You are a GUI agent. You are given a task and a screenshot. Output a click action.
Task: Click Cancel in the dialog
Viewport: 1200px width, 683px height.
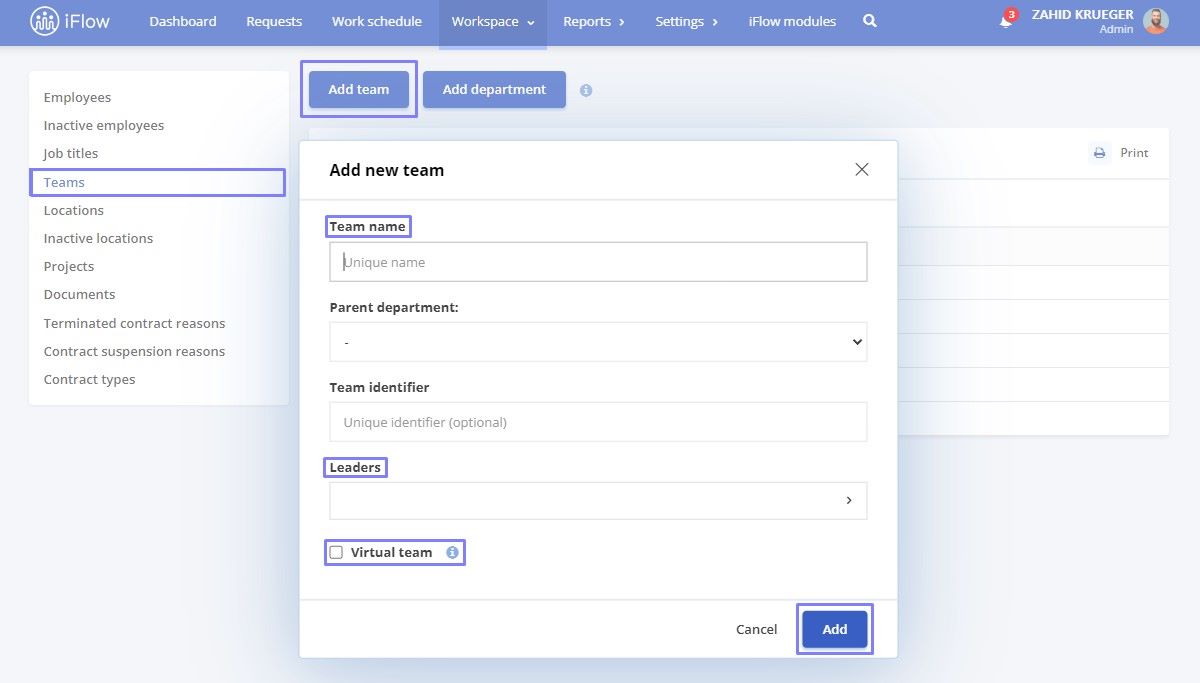[x=756, y=629]
